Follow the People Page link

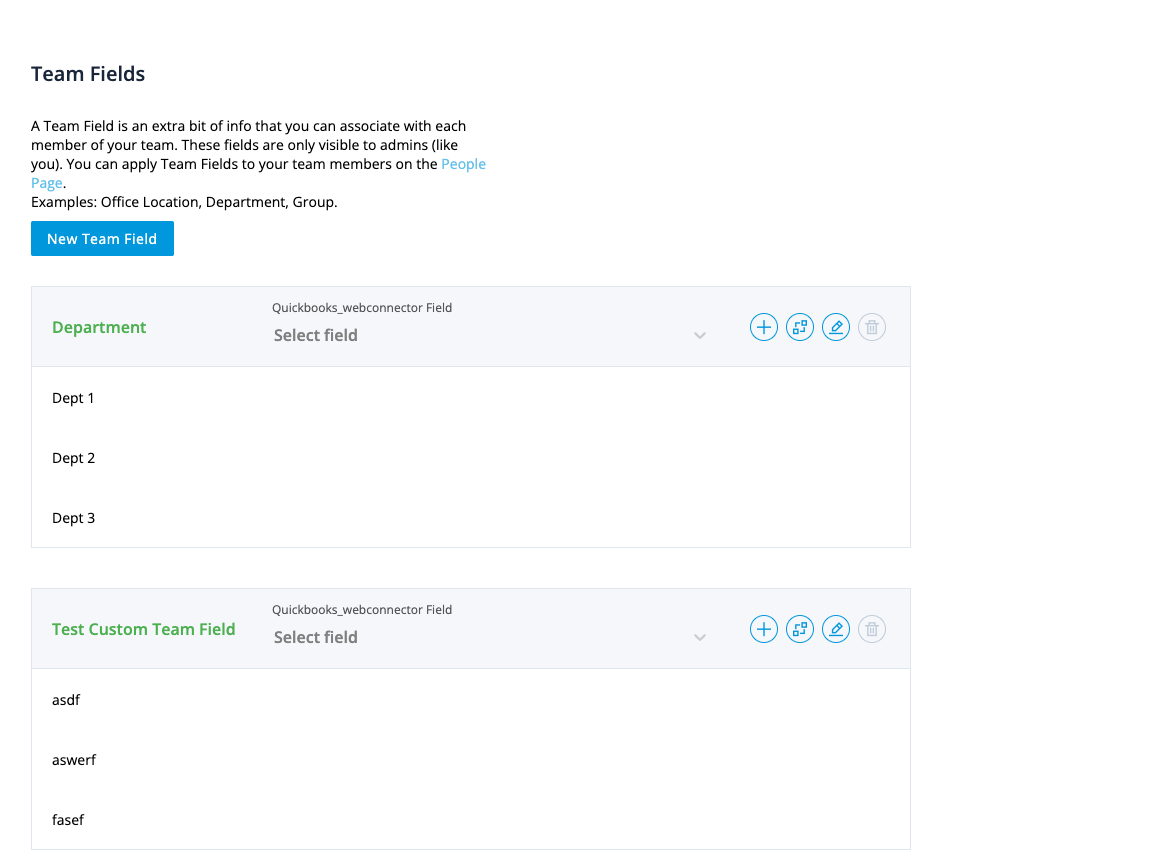tap(463, 164)
